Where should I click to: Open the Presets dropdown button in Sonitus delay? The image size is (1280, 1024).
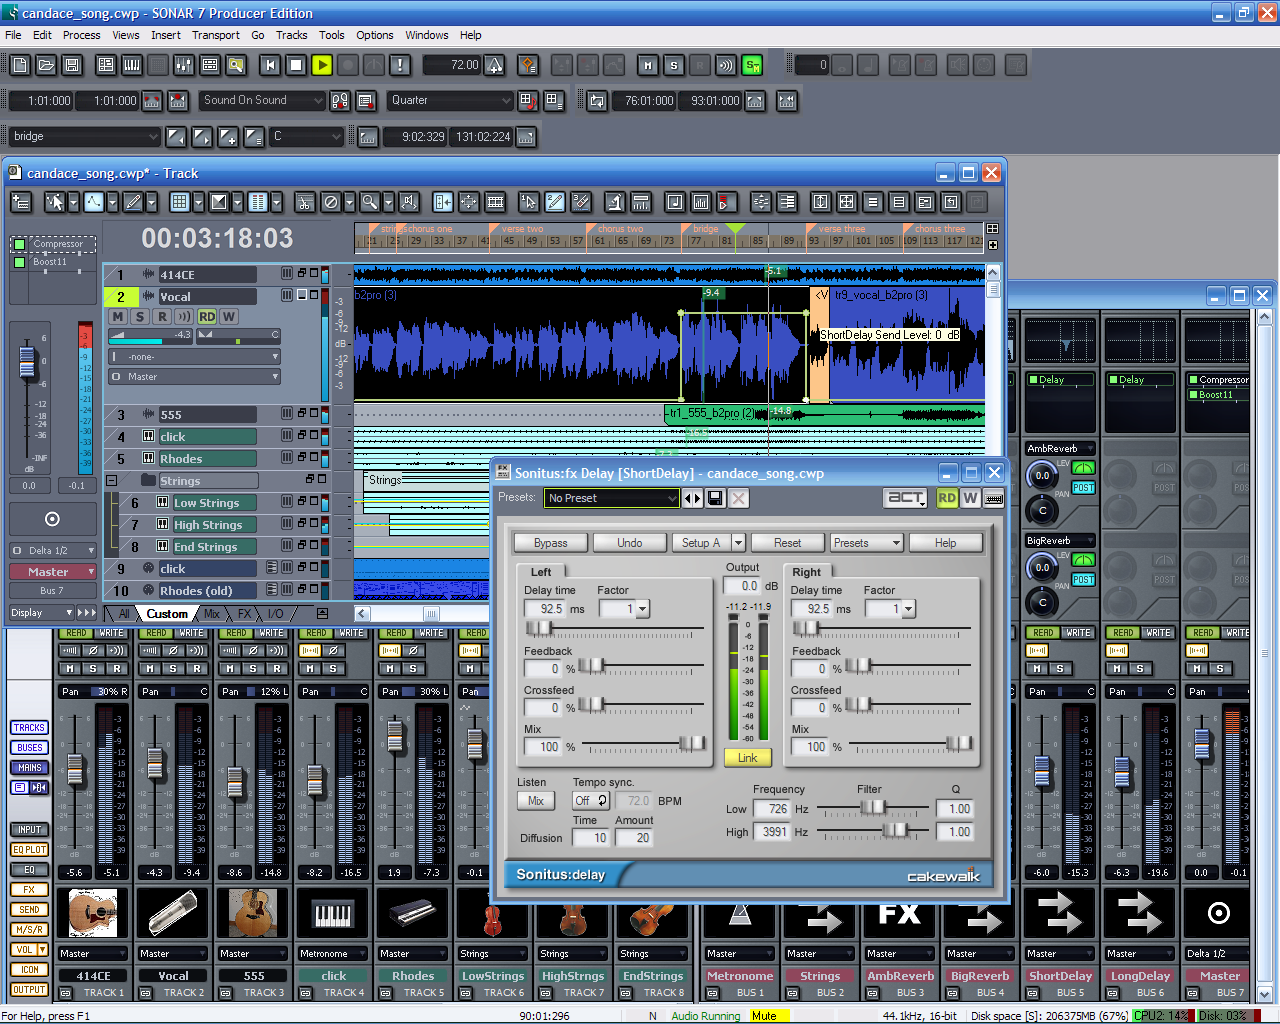point(867,543)
